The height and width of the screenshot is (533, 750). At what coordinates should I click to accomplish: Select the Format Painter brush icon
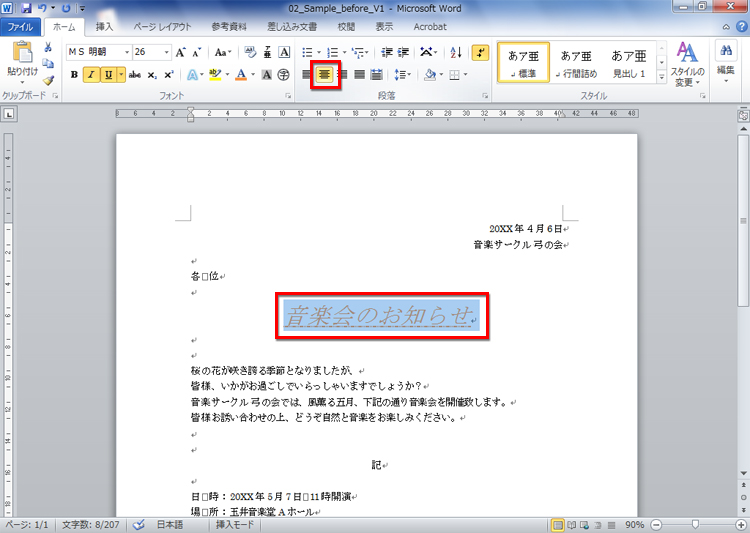coord(48,80)
